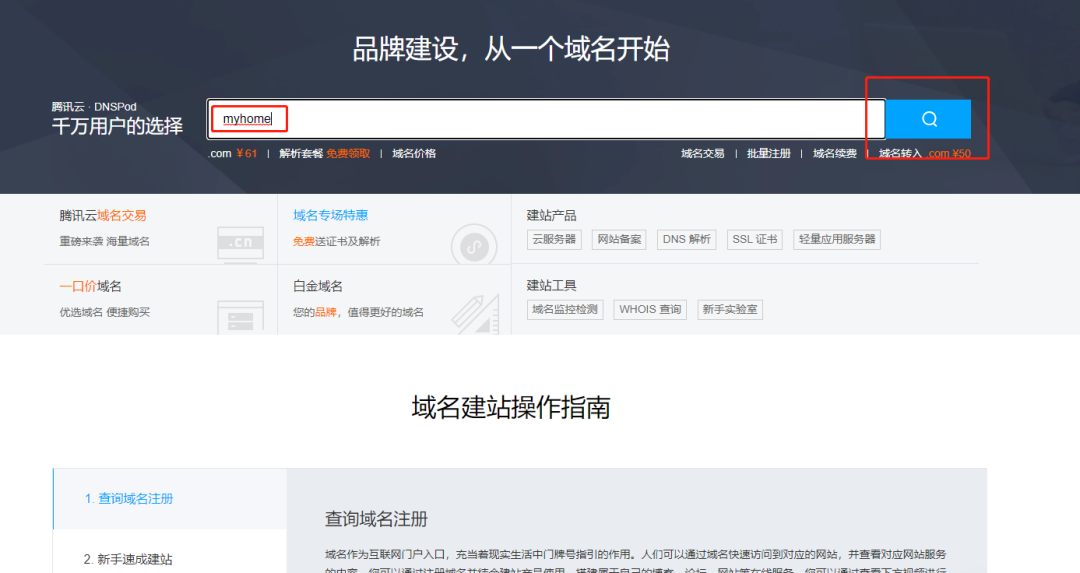Click the DNS 解析 tag button
Viewport: 1080px width, 573px height.
click(687, 240)
